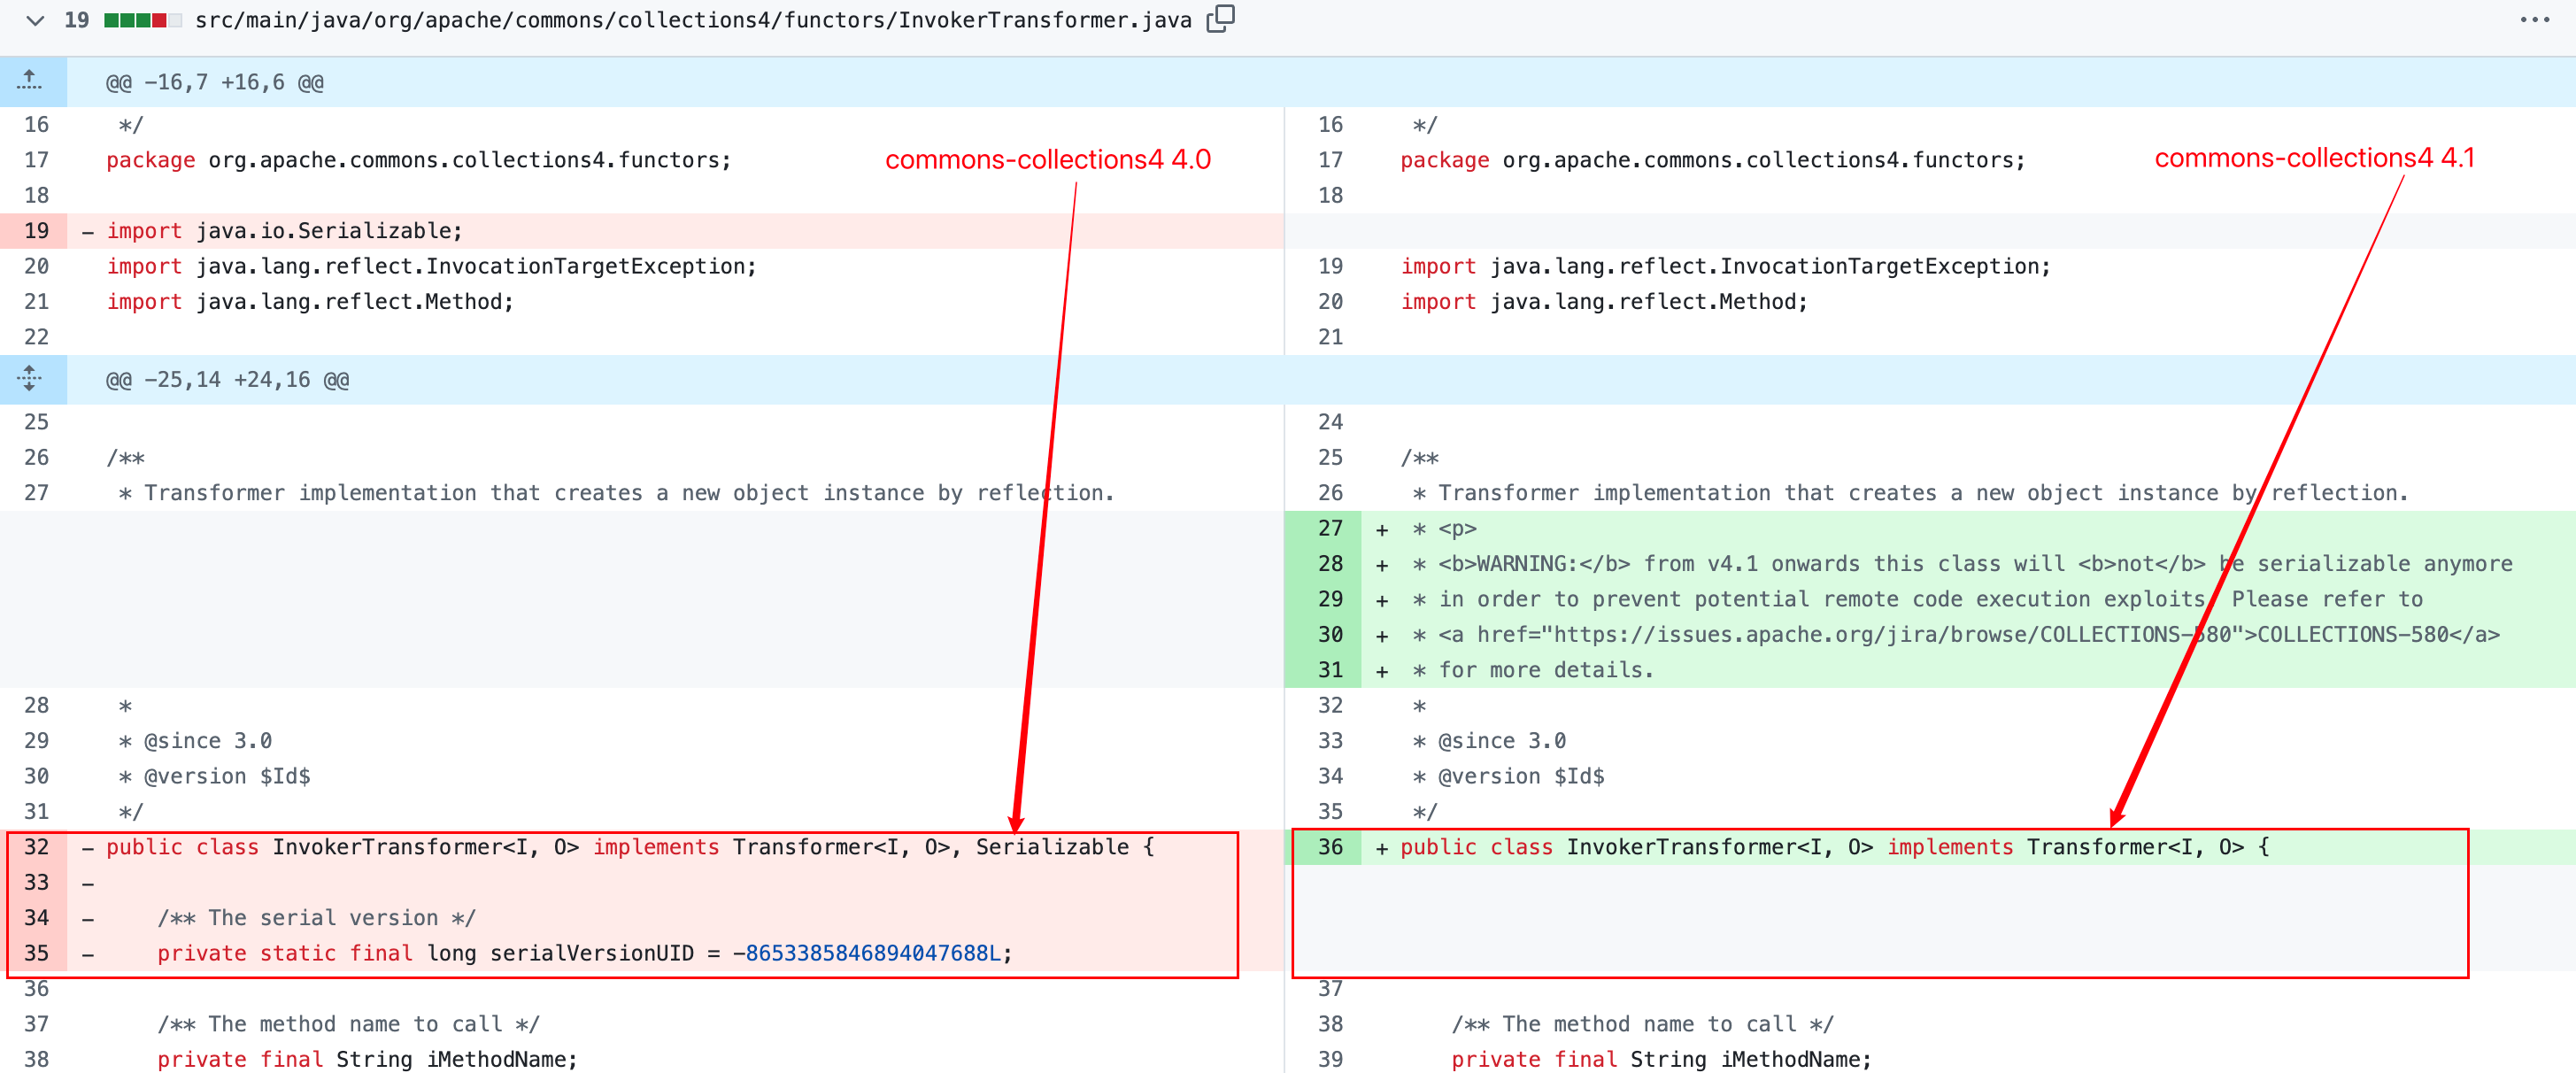The height and width of the screenshot is (1073, 2576).
Task: Copy the InvokerTransformer.java file path
Action: (x=1220, y=19)
